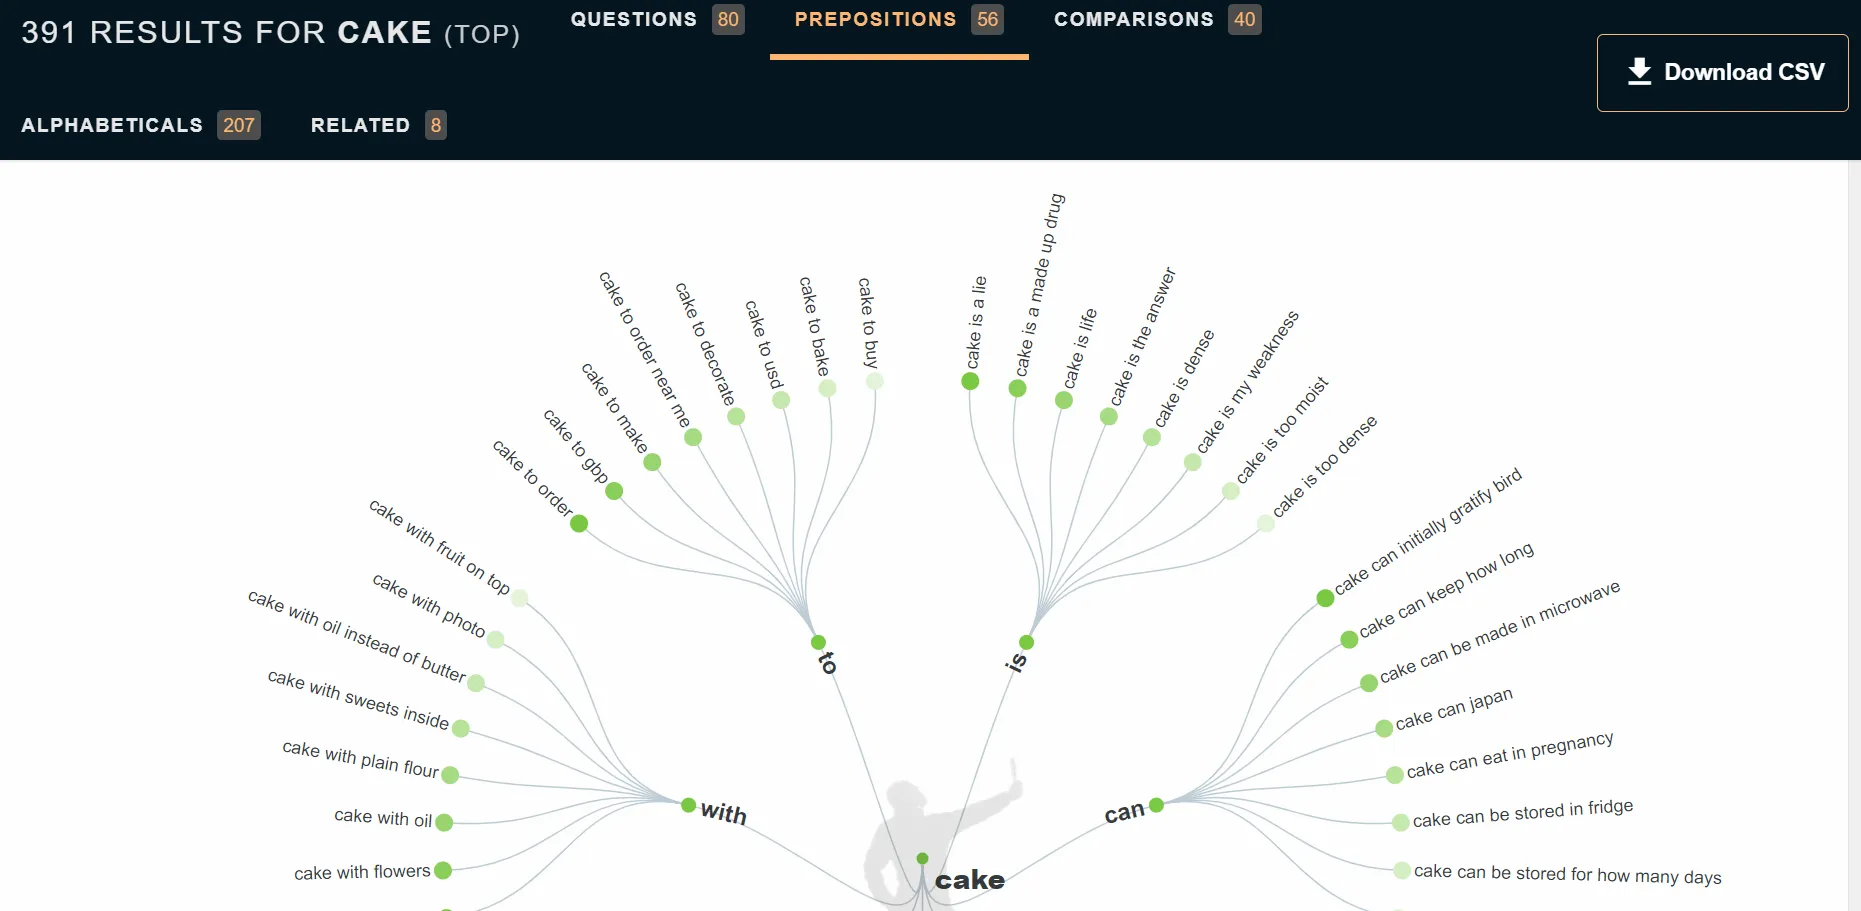
Task: Click the 'cake with flowers' node dot
Action: tap(443, 871)
